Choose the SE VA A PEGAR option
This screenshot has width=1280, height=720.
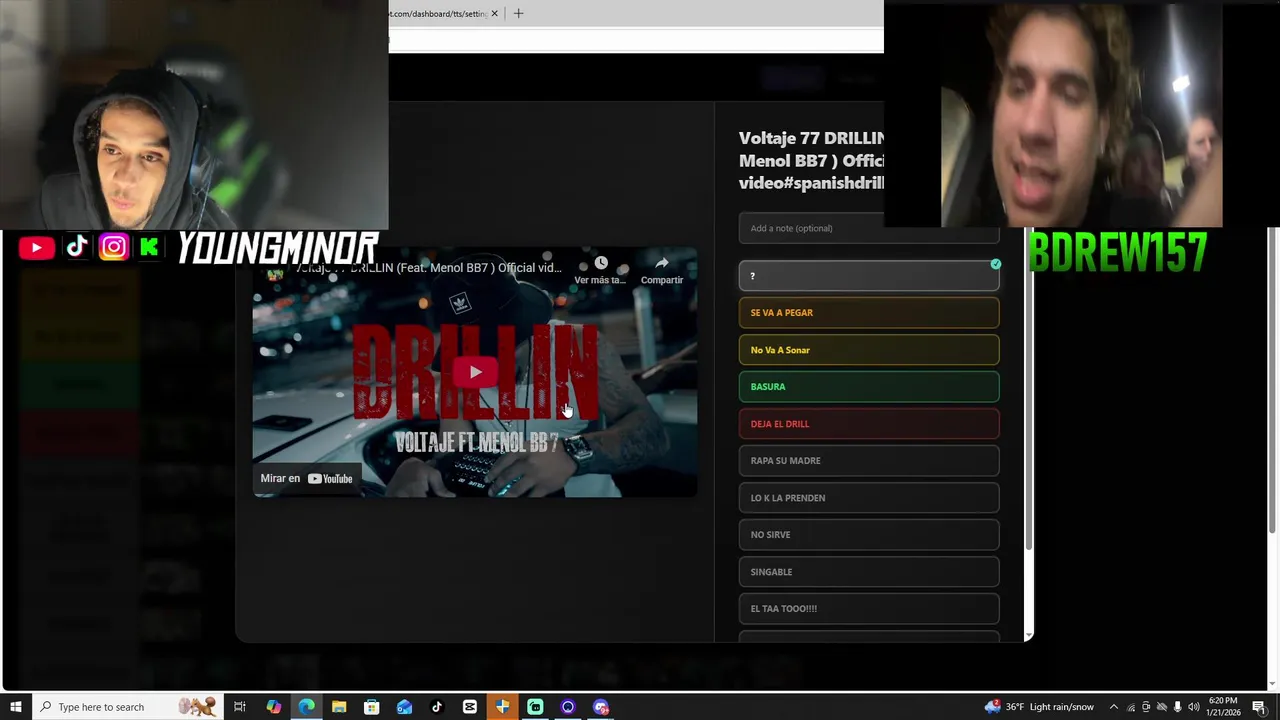[869, 313]
